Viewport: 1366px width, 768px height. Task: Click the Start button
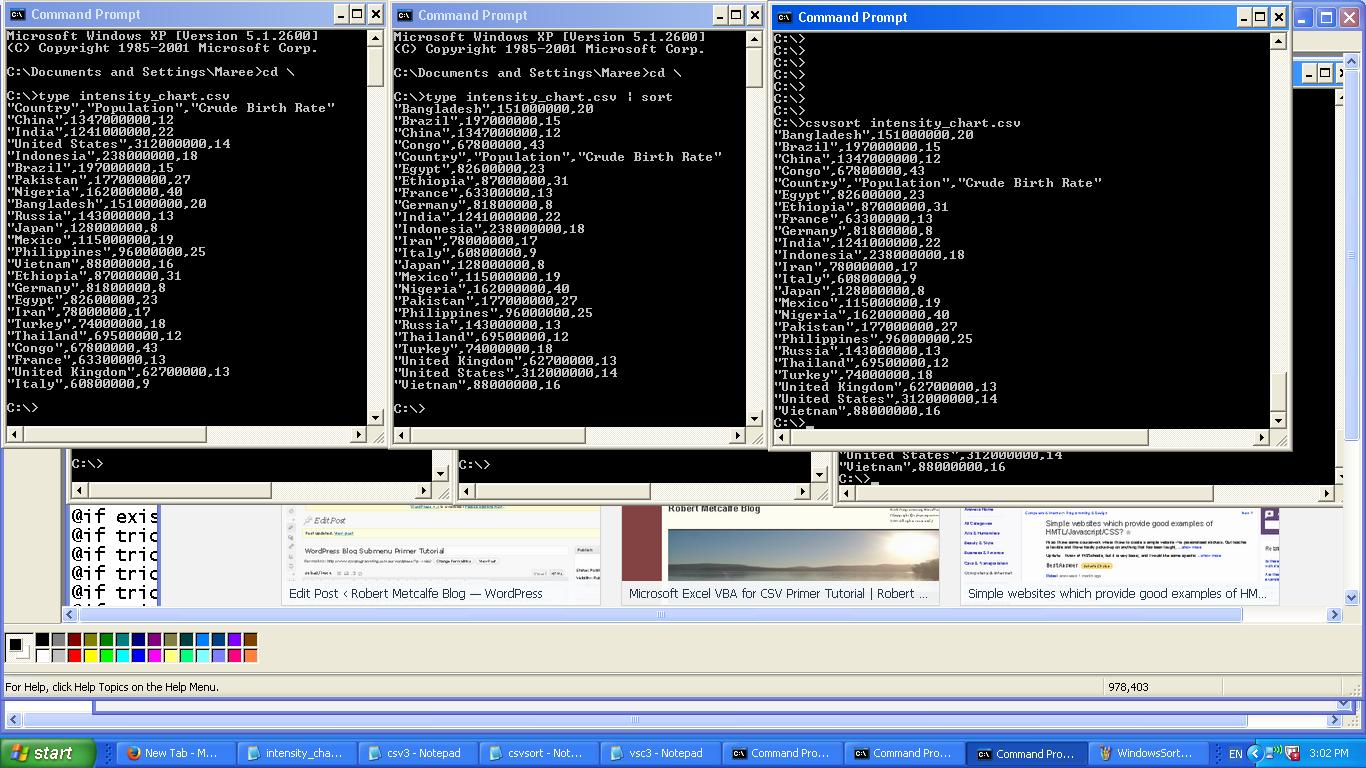tap(47, 753)
